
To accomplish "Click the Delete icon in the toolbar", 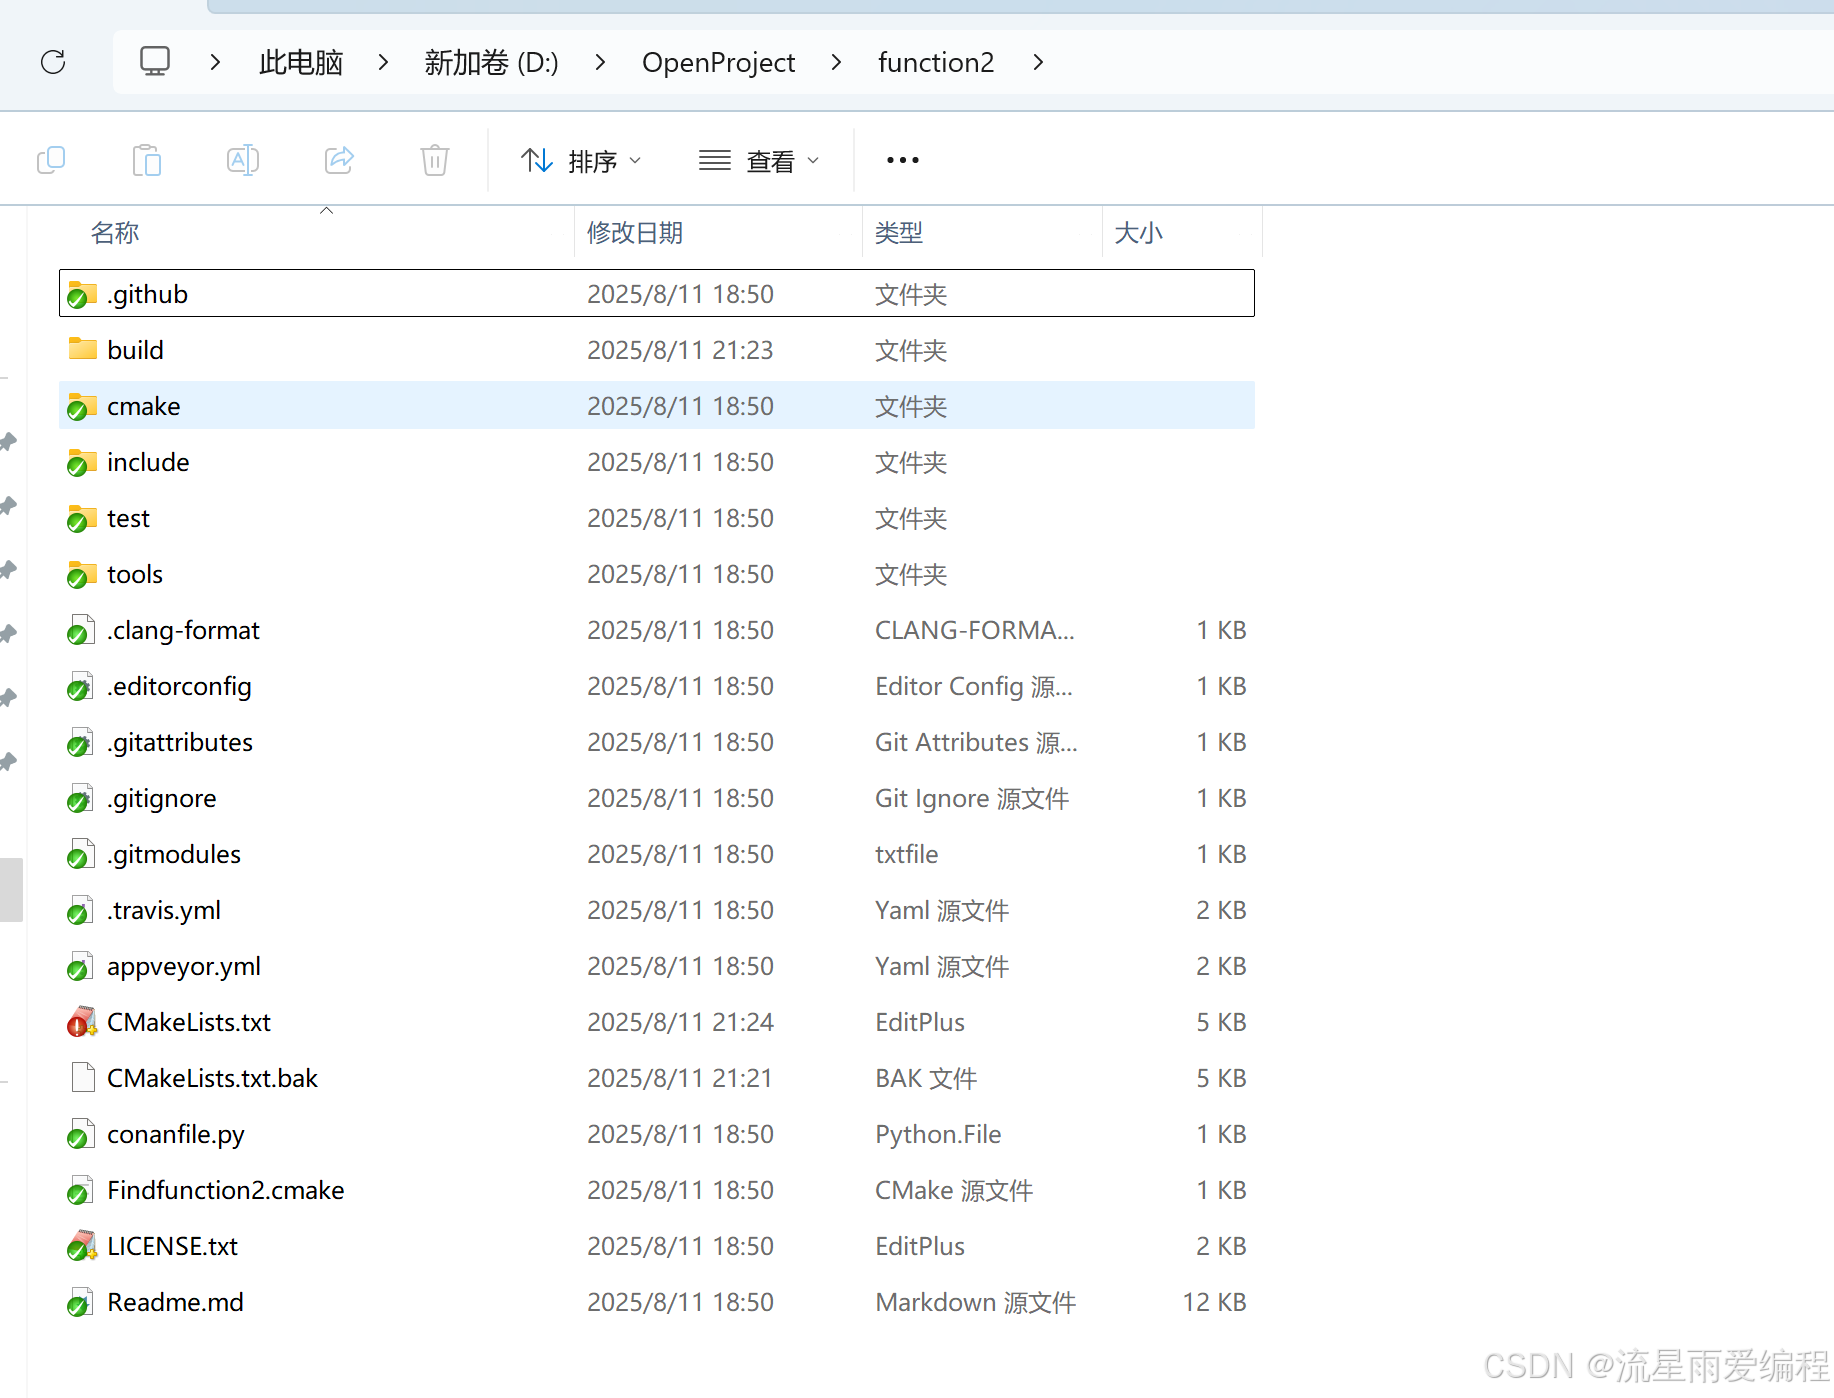I will [433, 160].
